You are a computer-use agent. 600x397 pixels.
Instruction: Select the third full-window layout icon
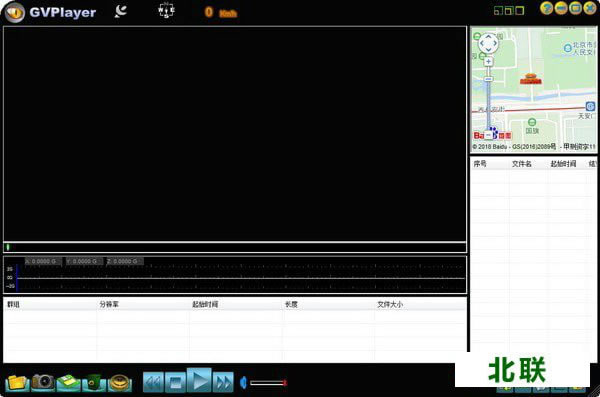[519, 10]
